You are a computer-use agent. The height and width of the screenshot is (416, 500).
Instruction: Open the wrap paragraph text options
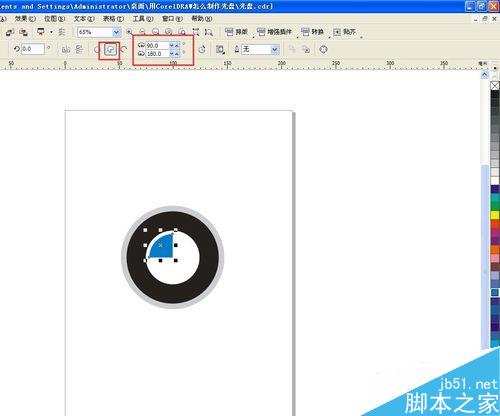[220, 50]
